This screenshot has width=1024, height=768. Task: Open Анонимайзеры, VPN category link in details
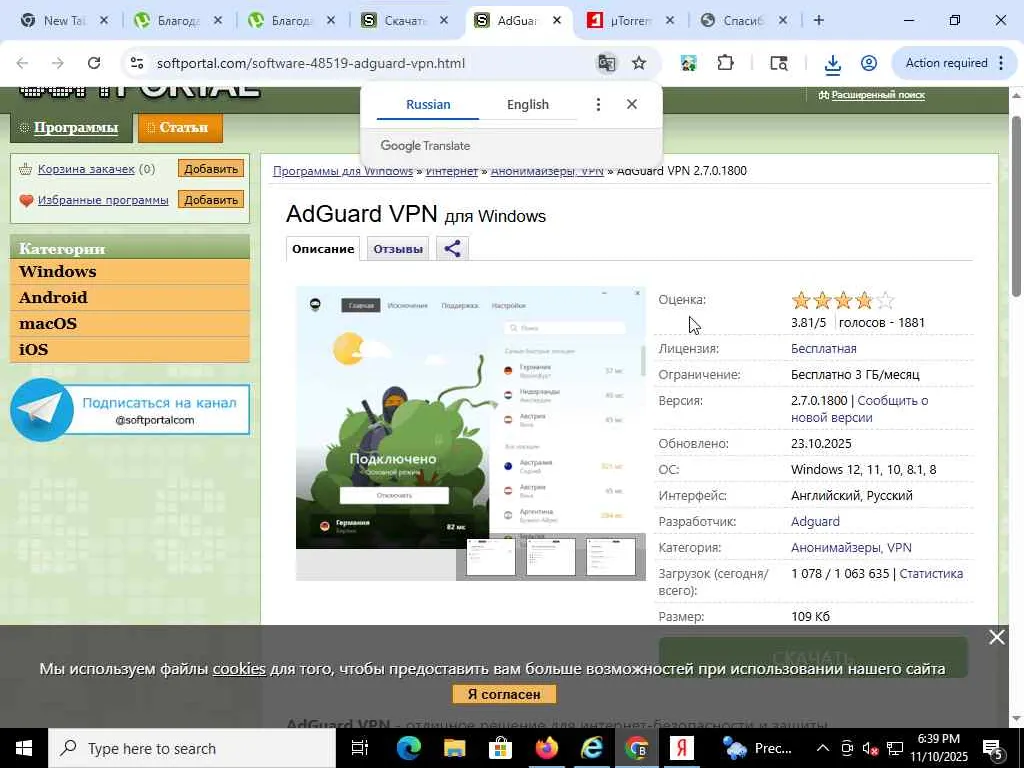point(851,548)
